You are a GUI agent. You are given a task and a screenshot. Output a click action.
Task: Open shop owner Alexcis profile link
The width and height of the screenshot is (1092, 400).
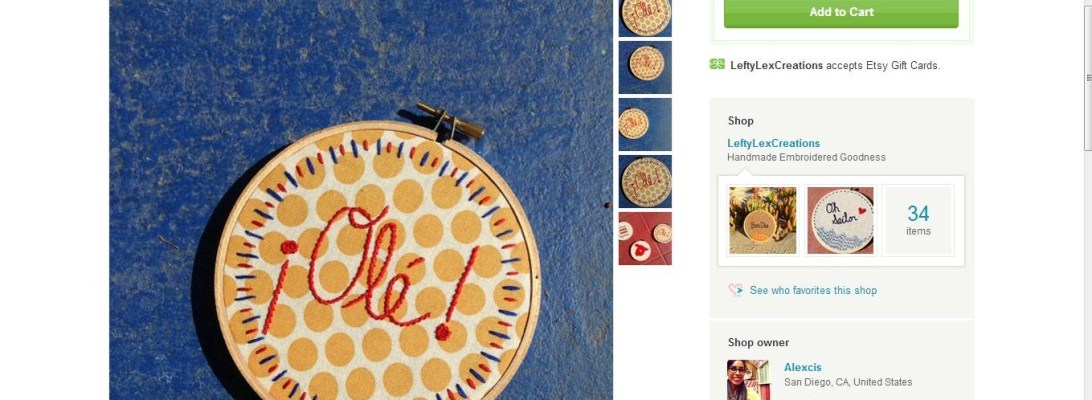pos(802,367)
